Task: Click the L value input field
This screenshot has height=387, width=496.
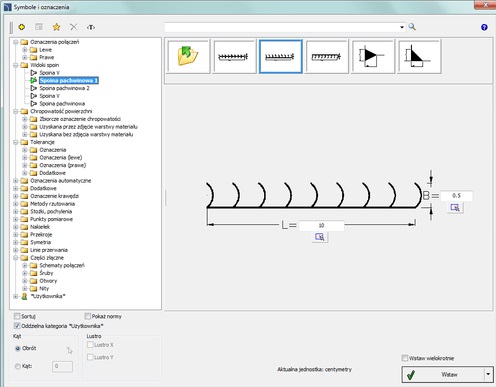Action: (321, 225)
